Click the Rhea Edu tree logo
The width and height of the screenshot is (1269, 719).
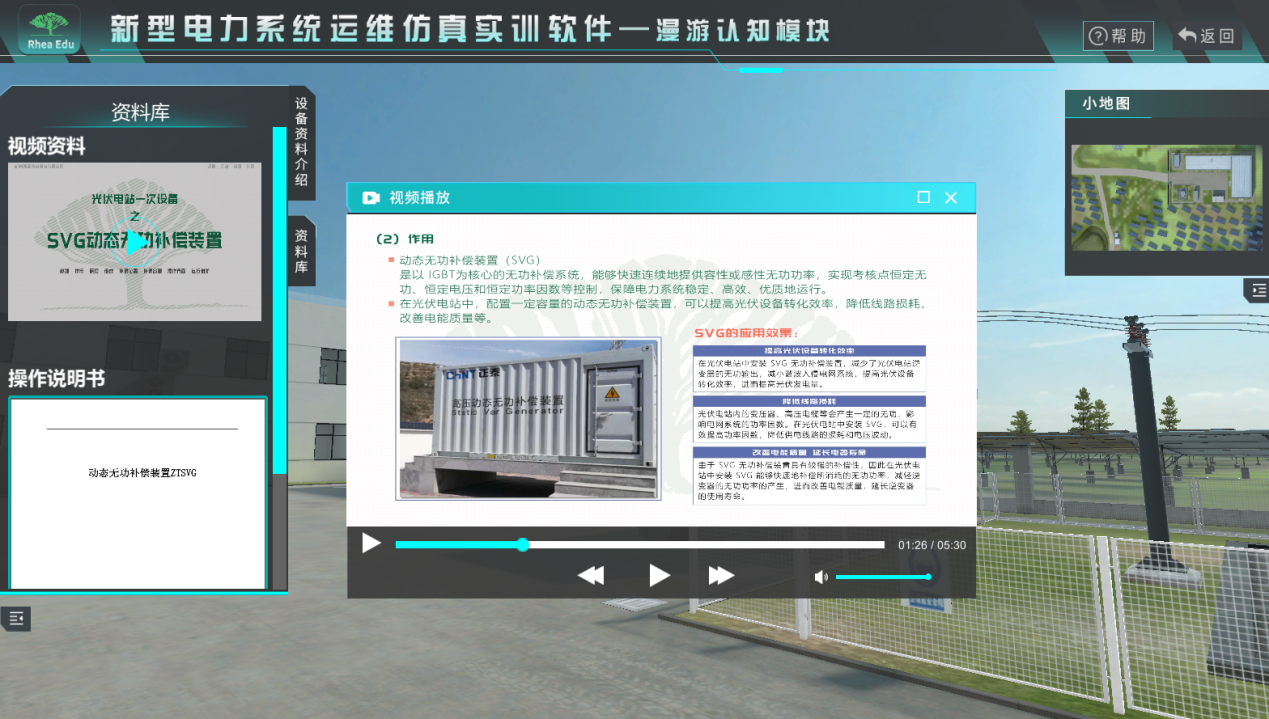pos(48,30)
